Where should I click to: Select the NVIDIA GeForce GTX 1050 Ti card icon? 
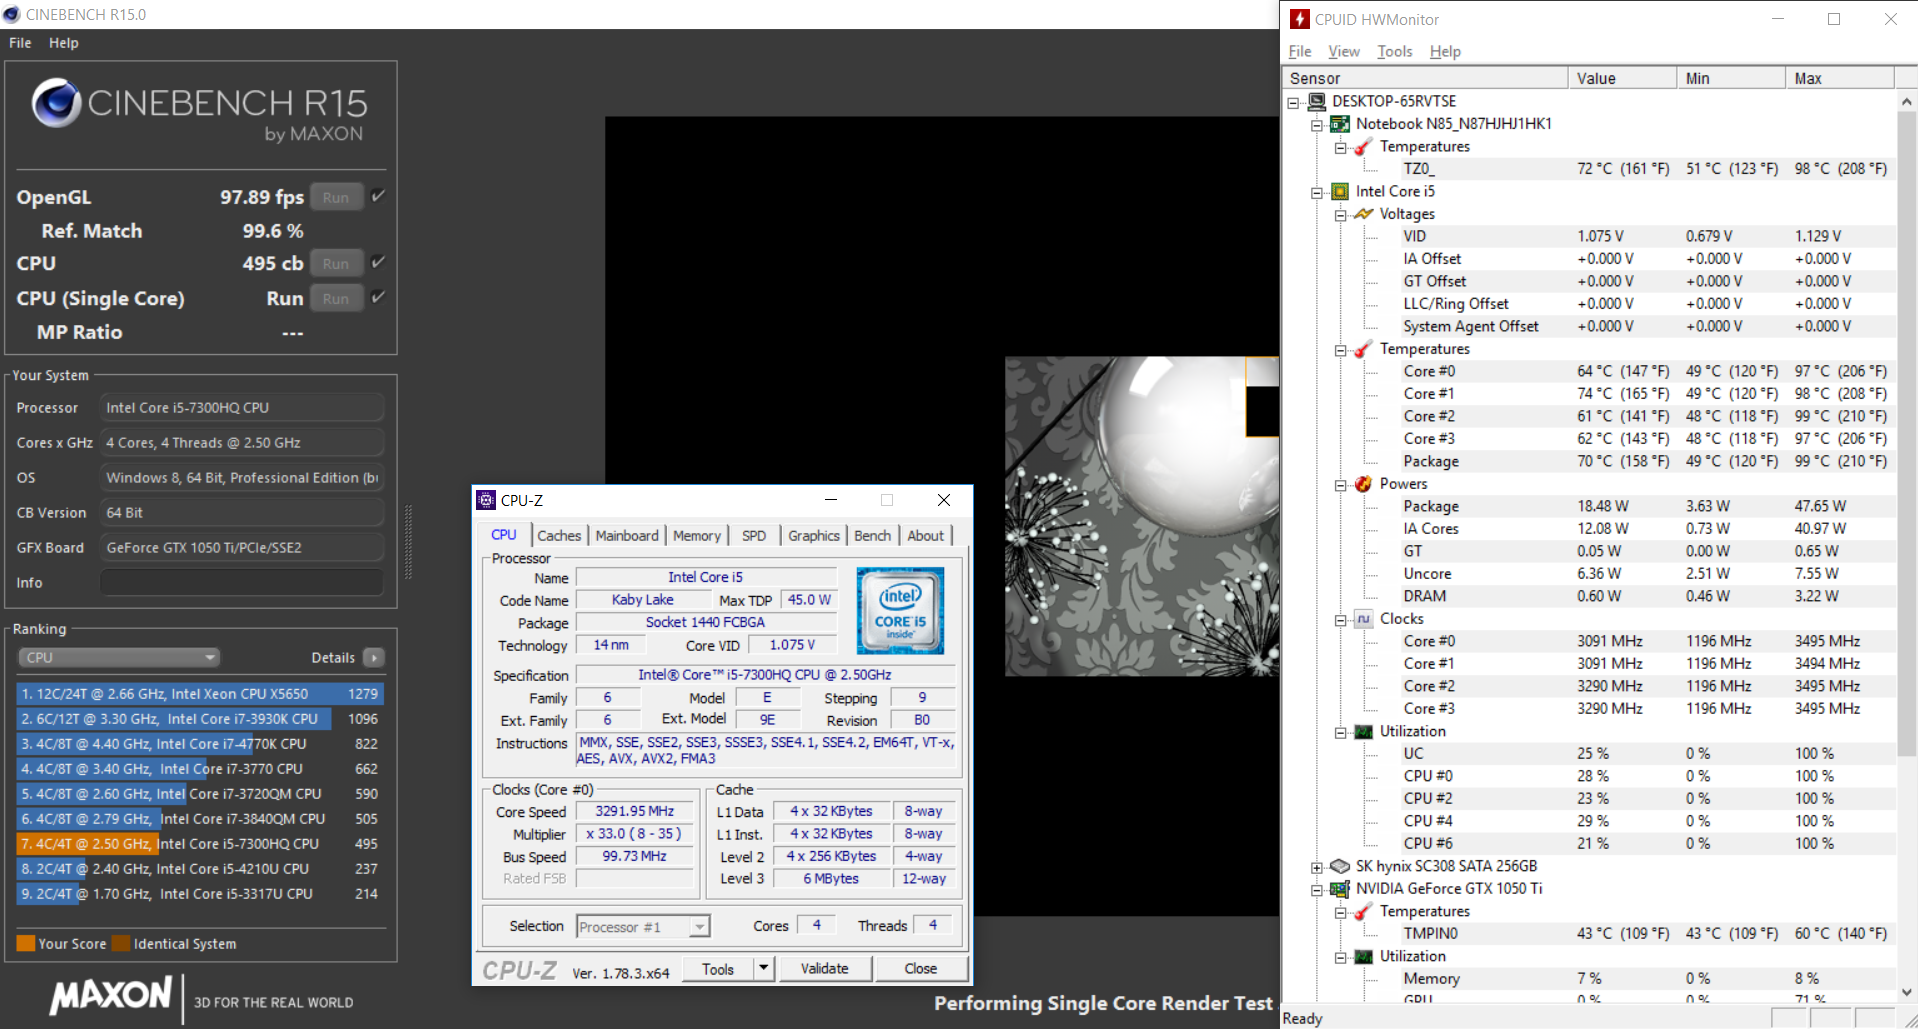[1340, 889]
